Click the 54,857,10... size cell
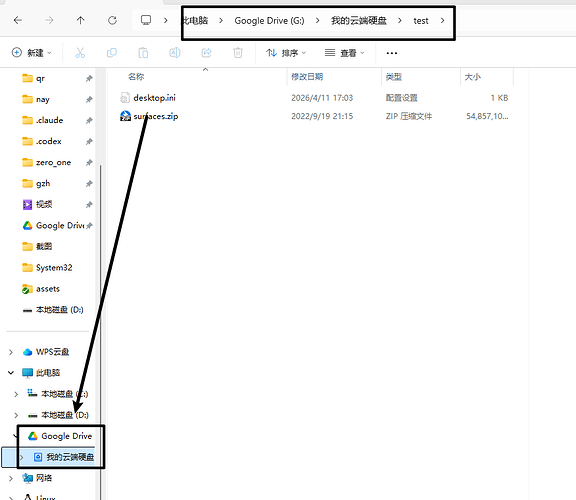Viewport: 576px width, 500px height. coord(487,116)
